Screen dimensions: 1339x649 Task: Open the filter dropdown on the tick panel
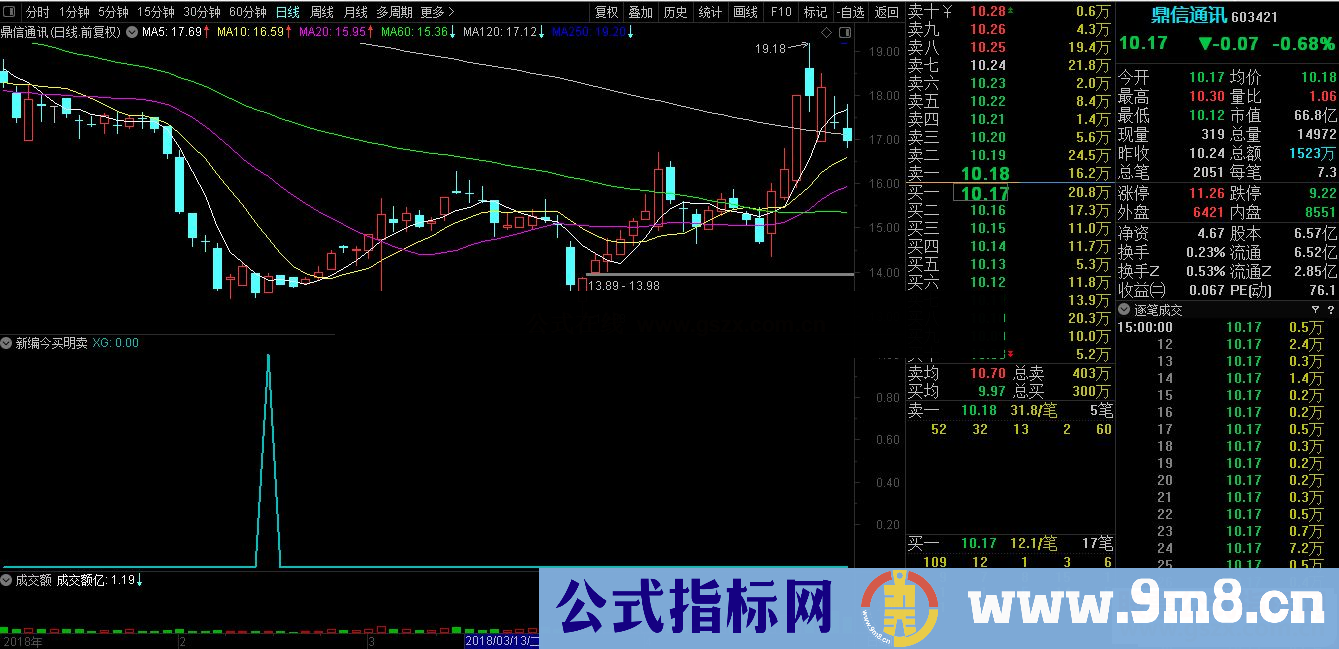[1313, 309]
